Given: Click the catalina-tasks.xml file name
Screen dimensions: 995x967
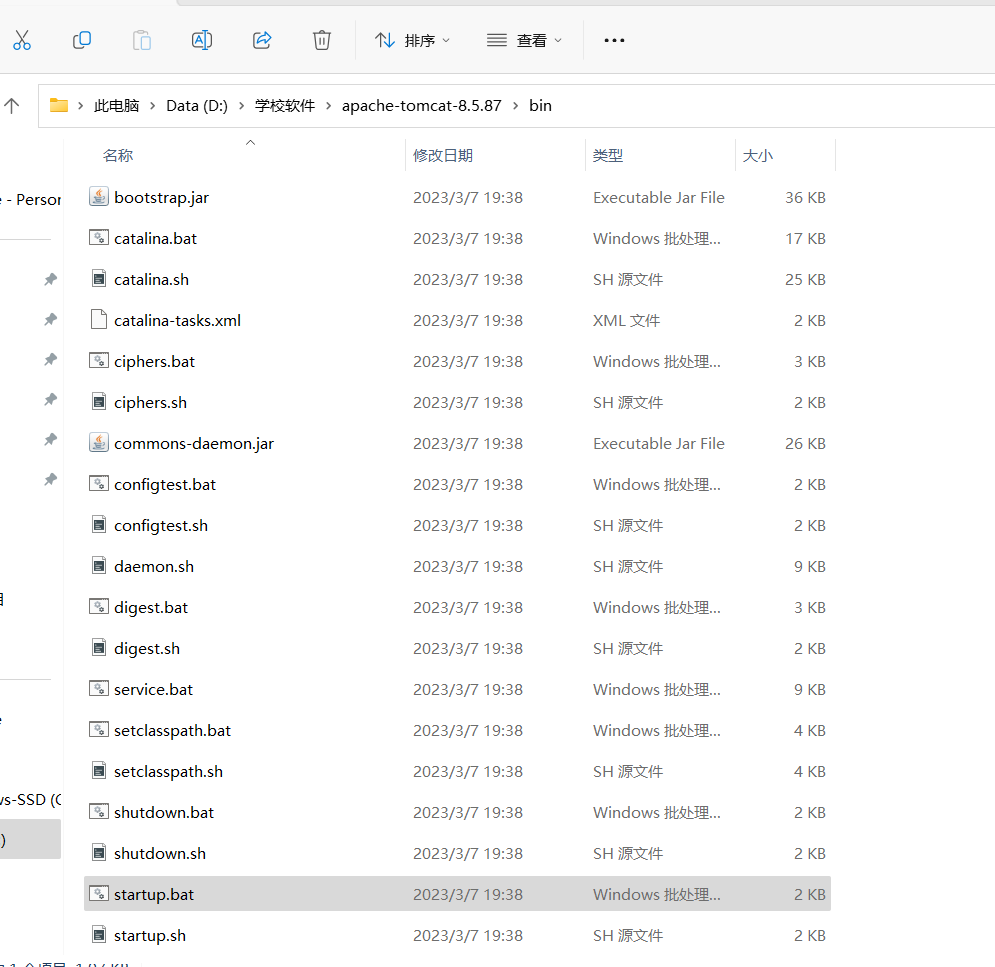Looking at the screenshot, I should pyautogui.click(x=178, y=320).
